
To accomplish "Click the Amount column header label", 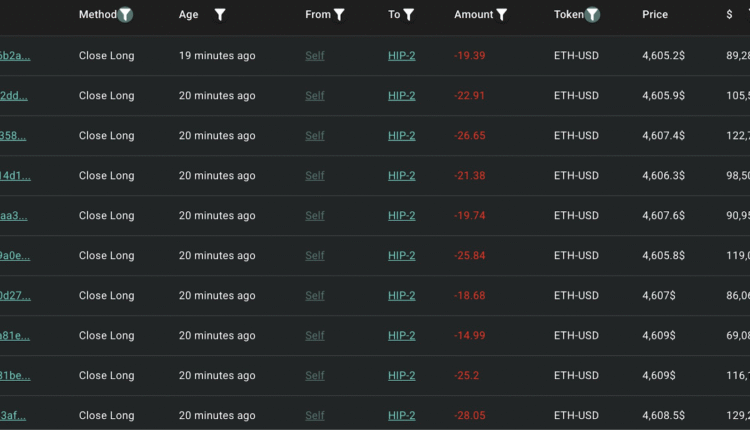I will [473, 15].
